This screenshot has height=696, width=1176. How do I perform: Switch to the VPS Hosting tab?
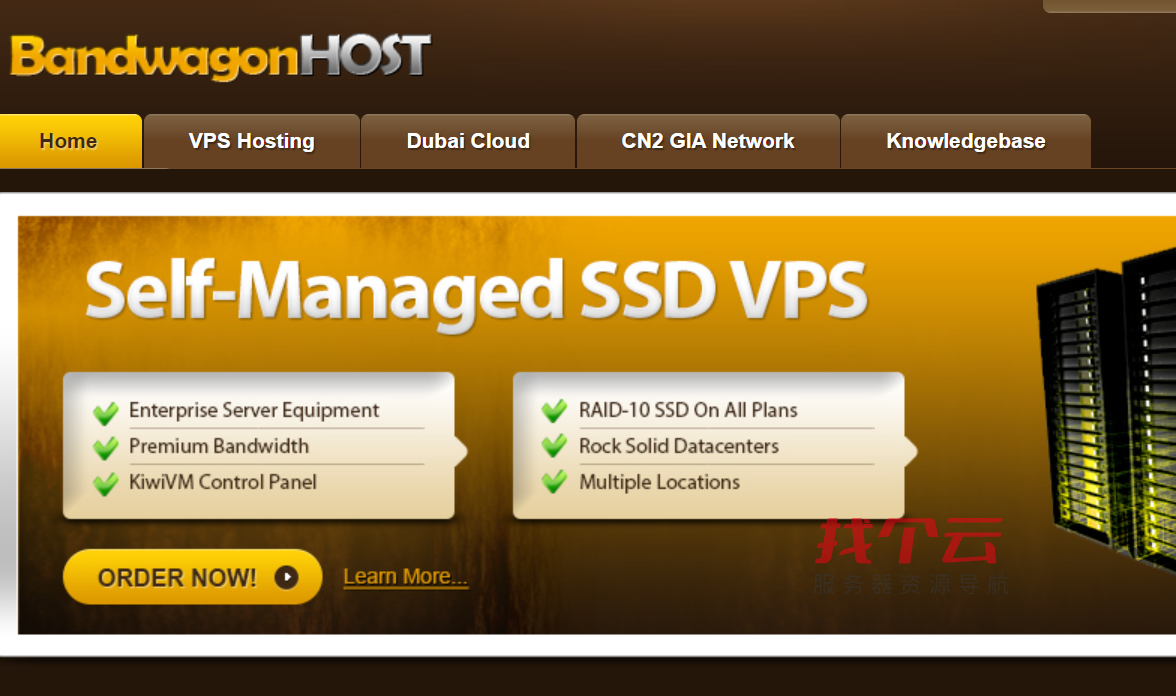251,141
